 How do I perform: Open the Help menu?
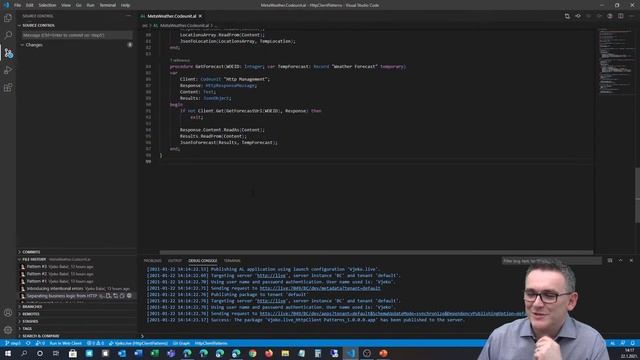125,5
